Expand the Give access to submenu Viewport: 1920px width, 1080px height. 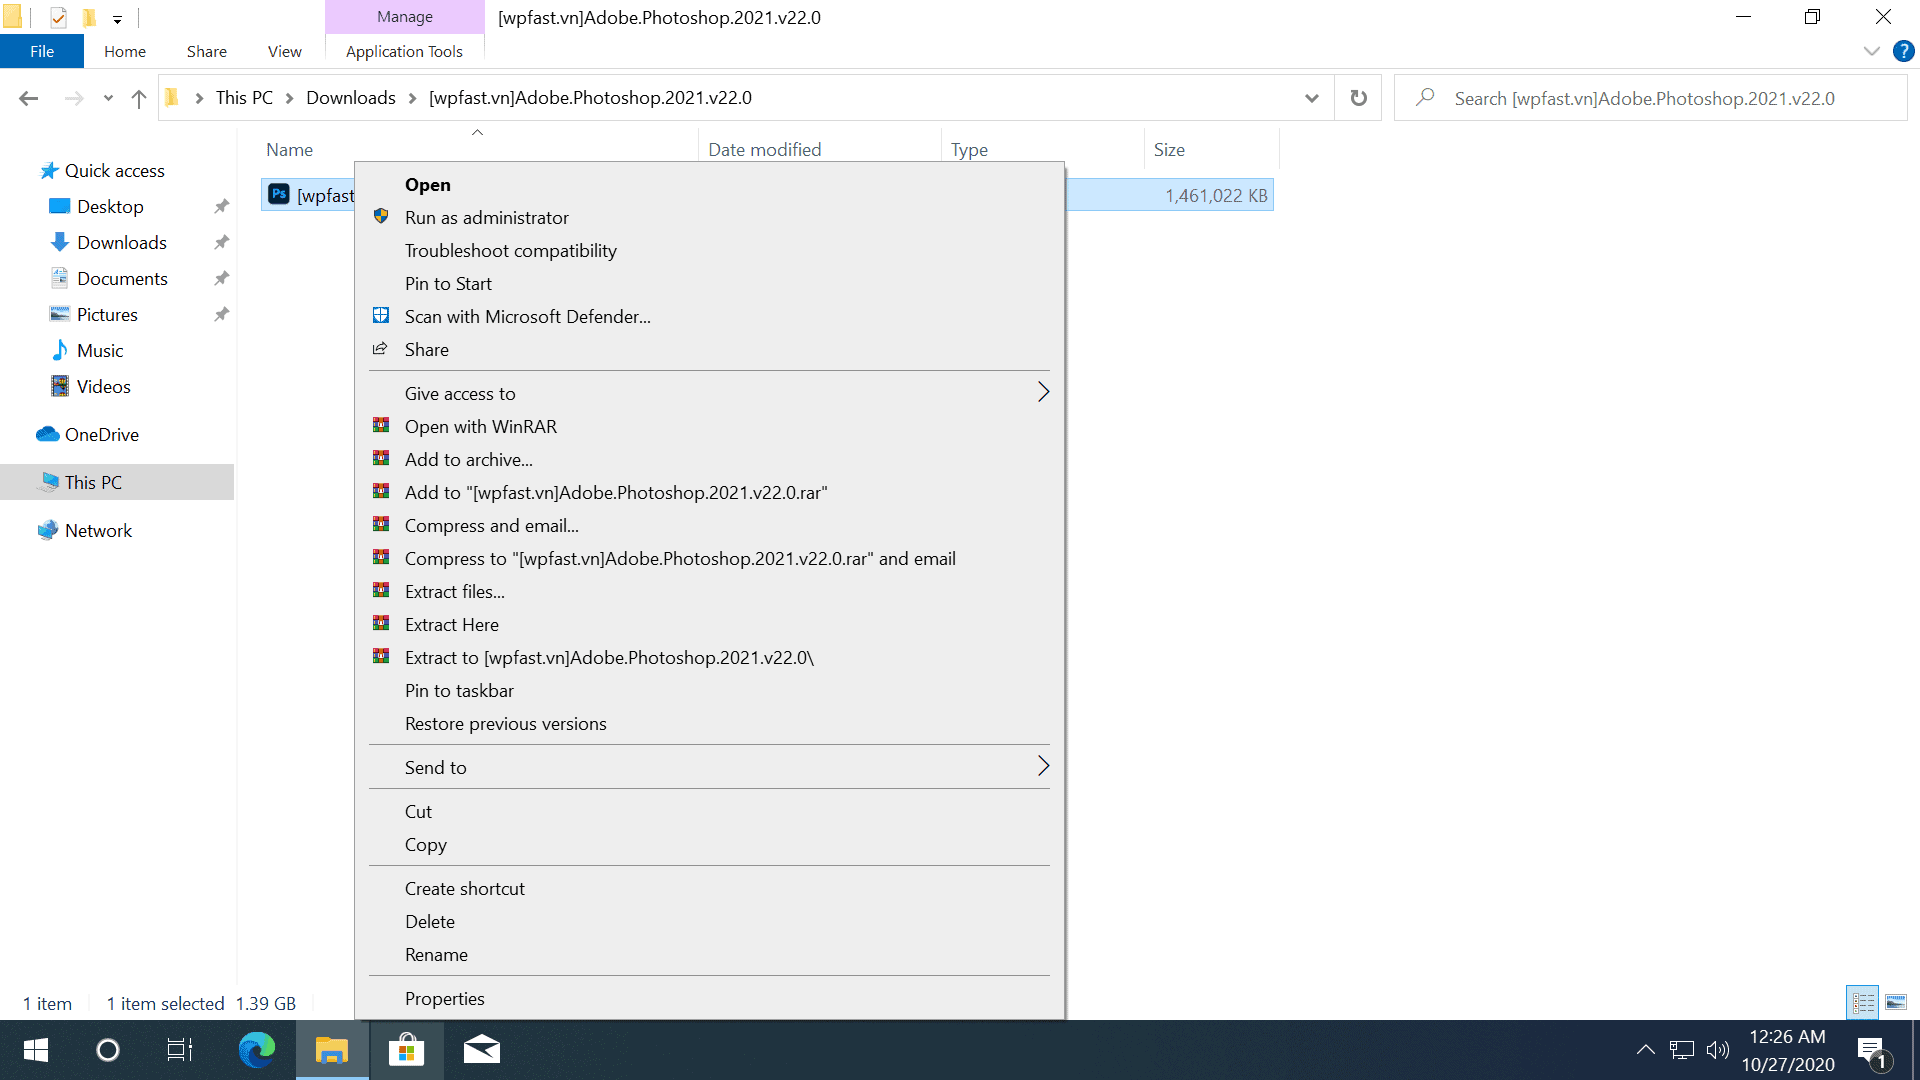[x=710, y=394]
